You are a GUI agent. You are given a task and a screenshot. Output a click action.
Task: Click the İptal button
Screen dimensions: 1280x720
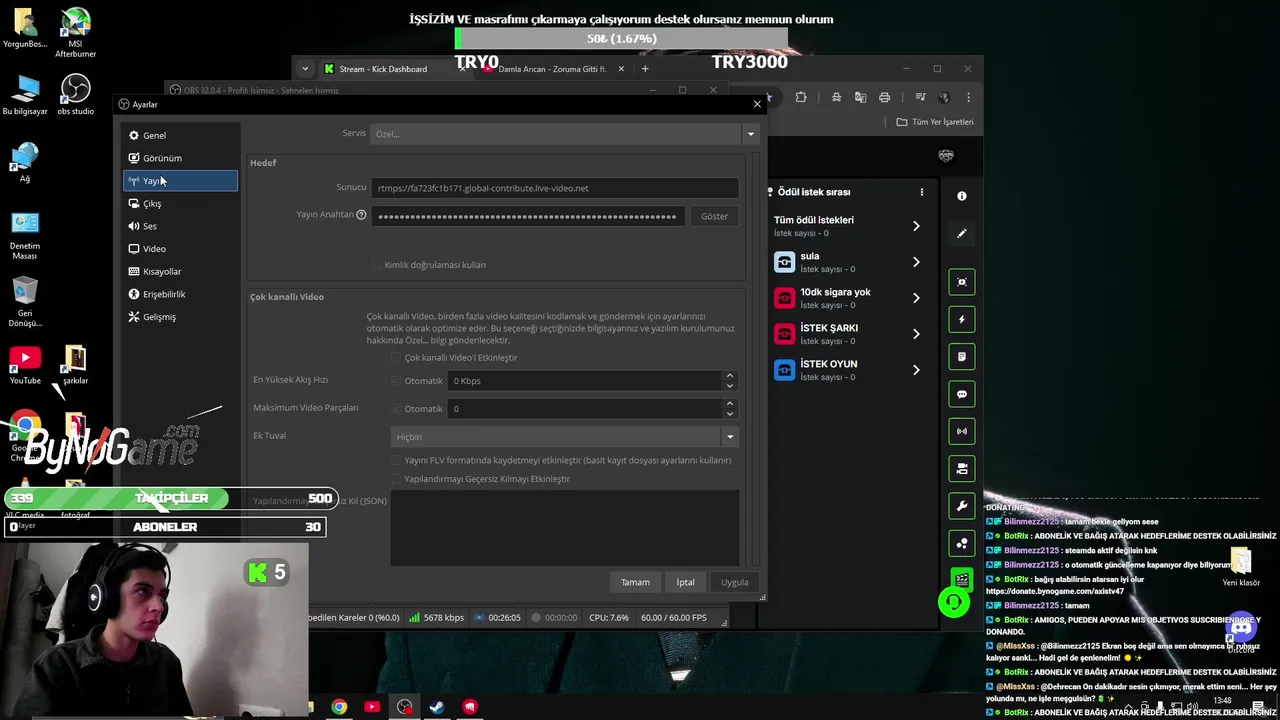685,582
